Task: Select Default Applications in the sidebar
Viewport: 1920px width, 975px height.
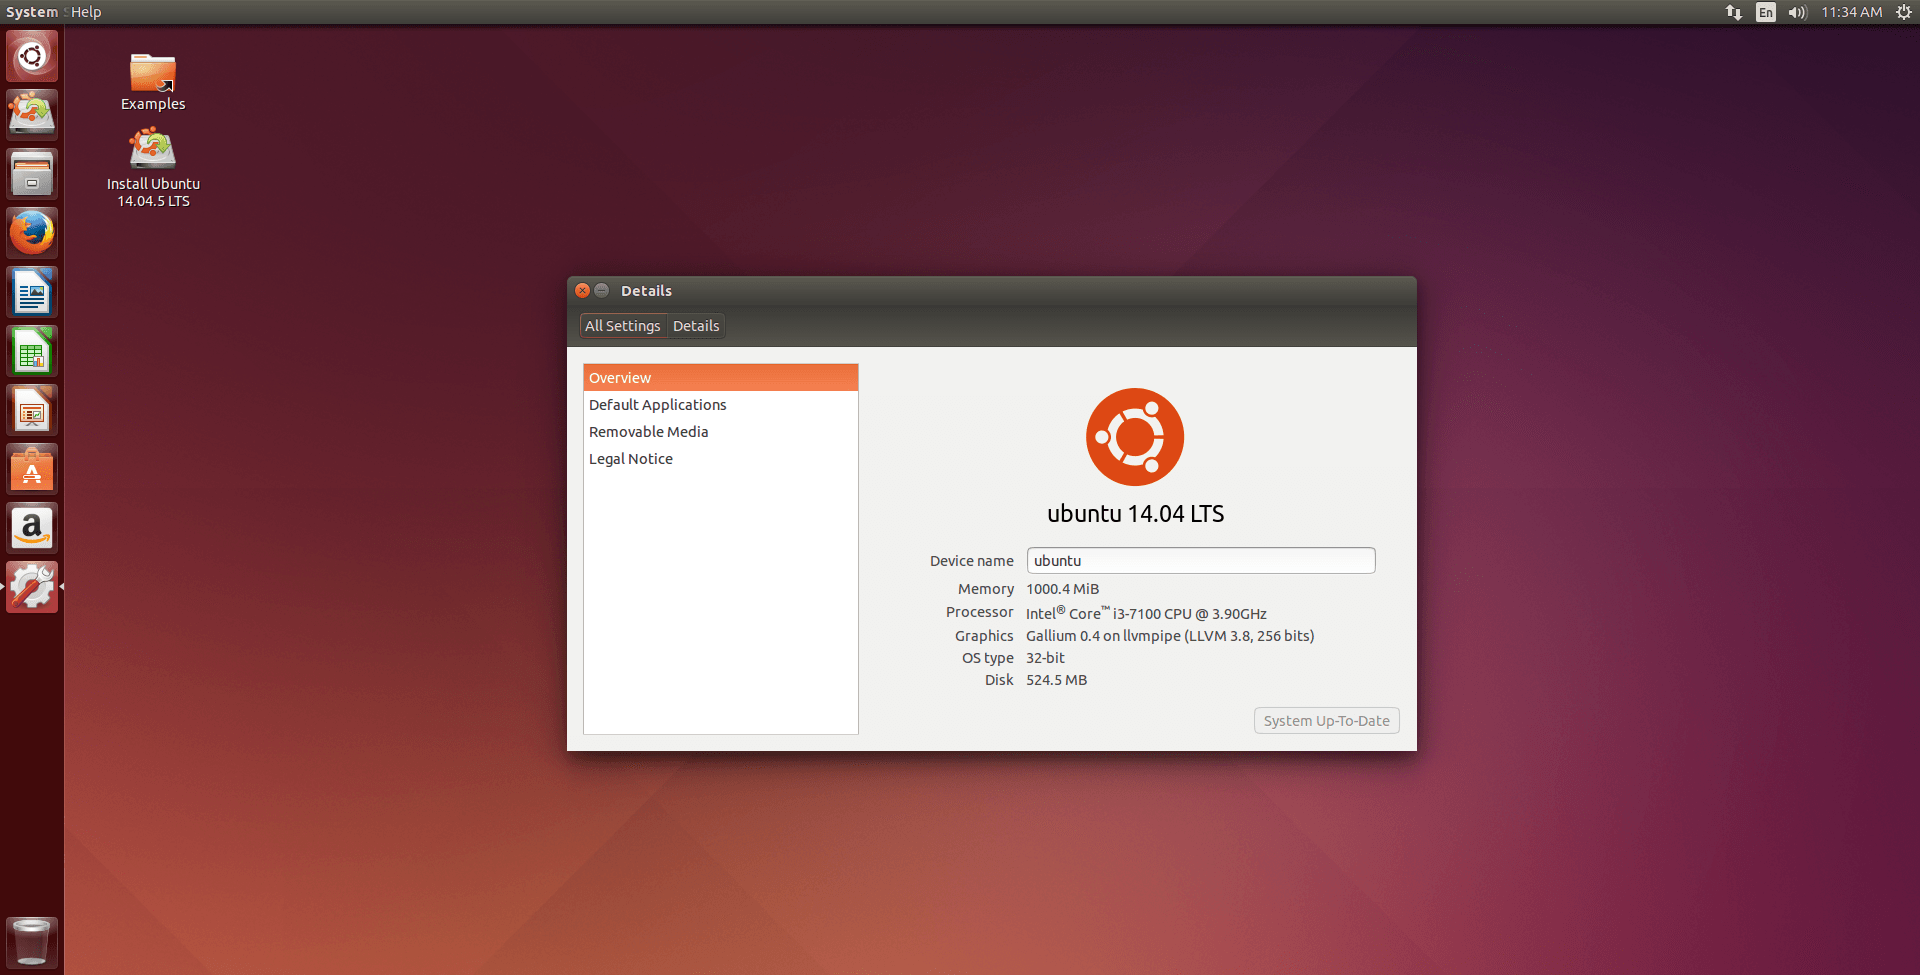Action: pos(721,405)
